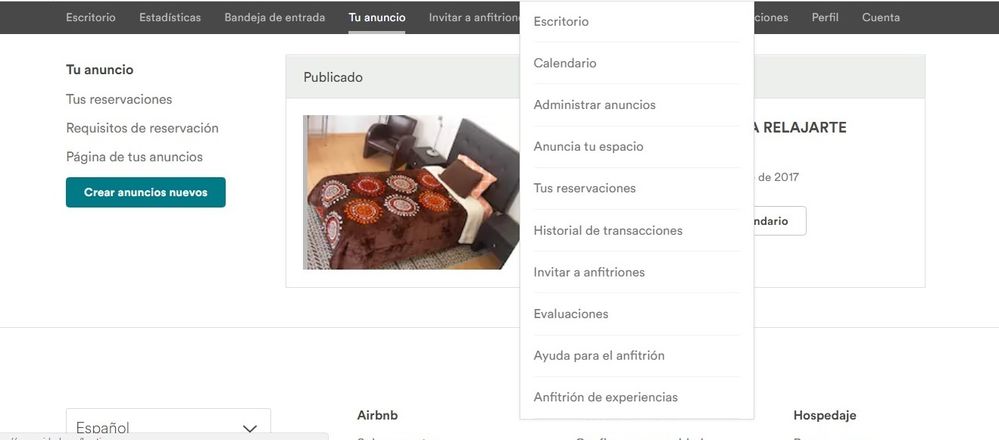This screenshot has width=999, height=440.
Task: Open Requisitos de reservación sidebar link
Action: coord(142,128)
